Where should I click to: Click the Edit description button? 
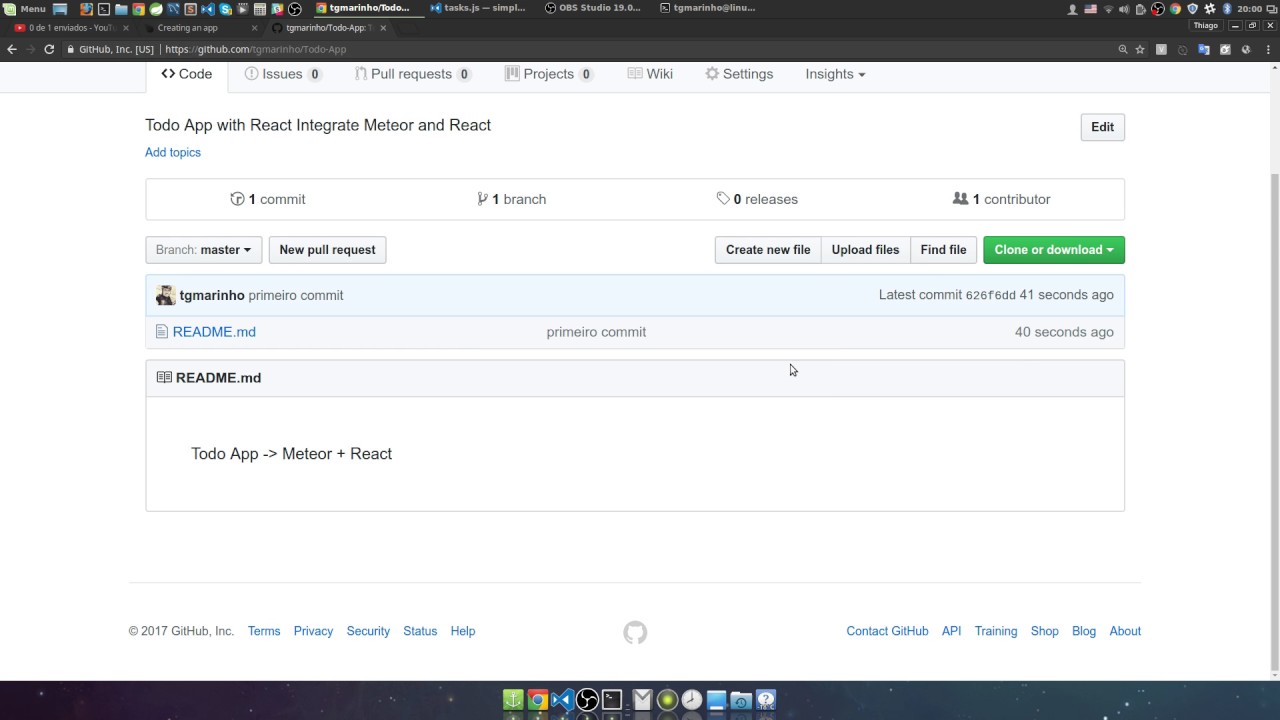tap(1102, 127)
